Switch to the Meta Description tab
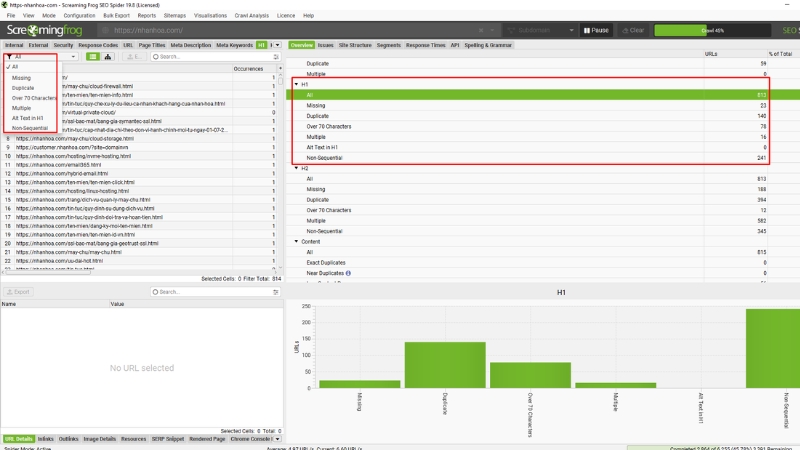Image resolution: width=800 pixels, height=450 pixels. point(190,45)
